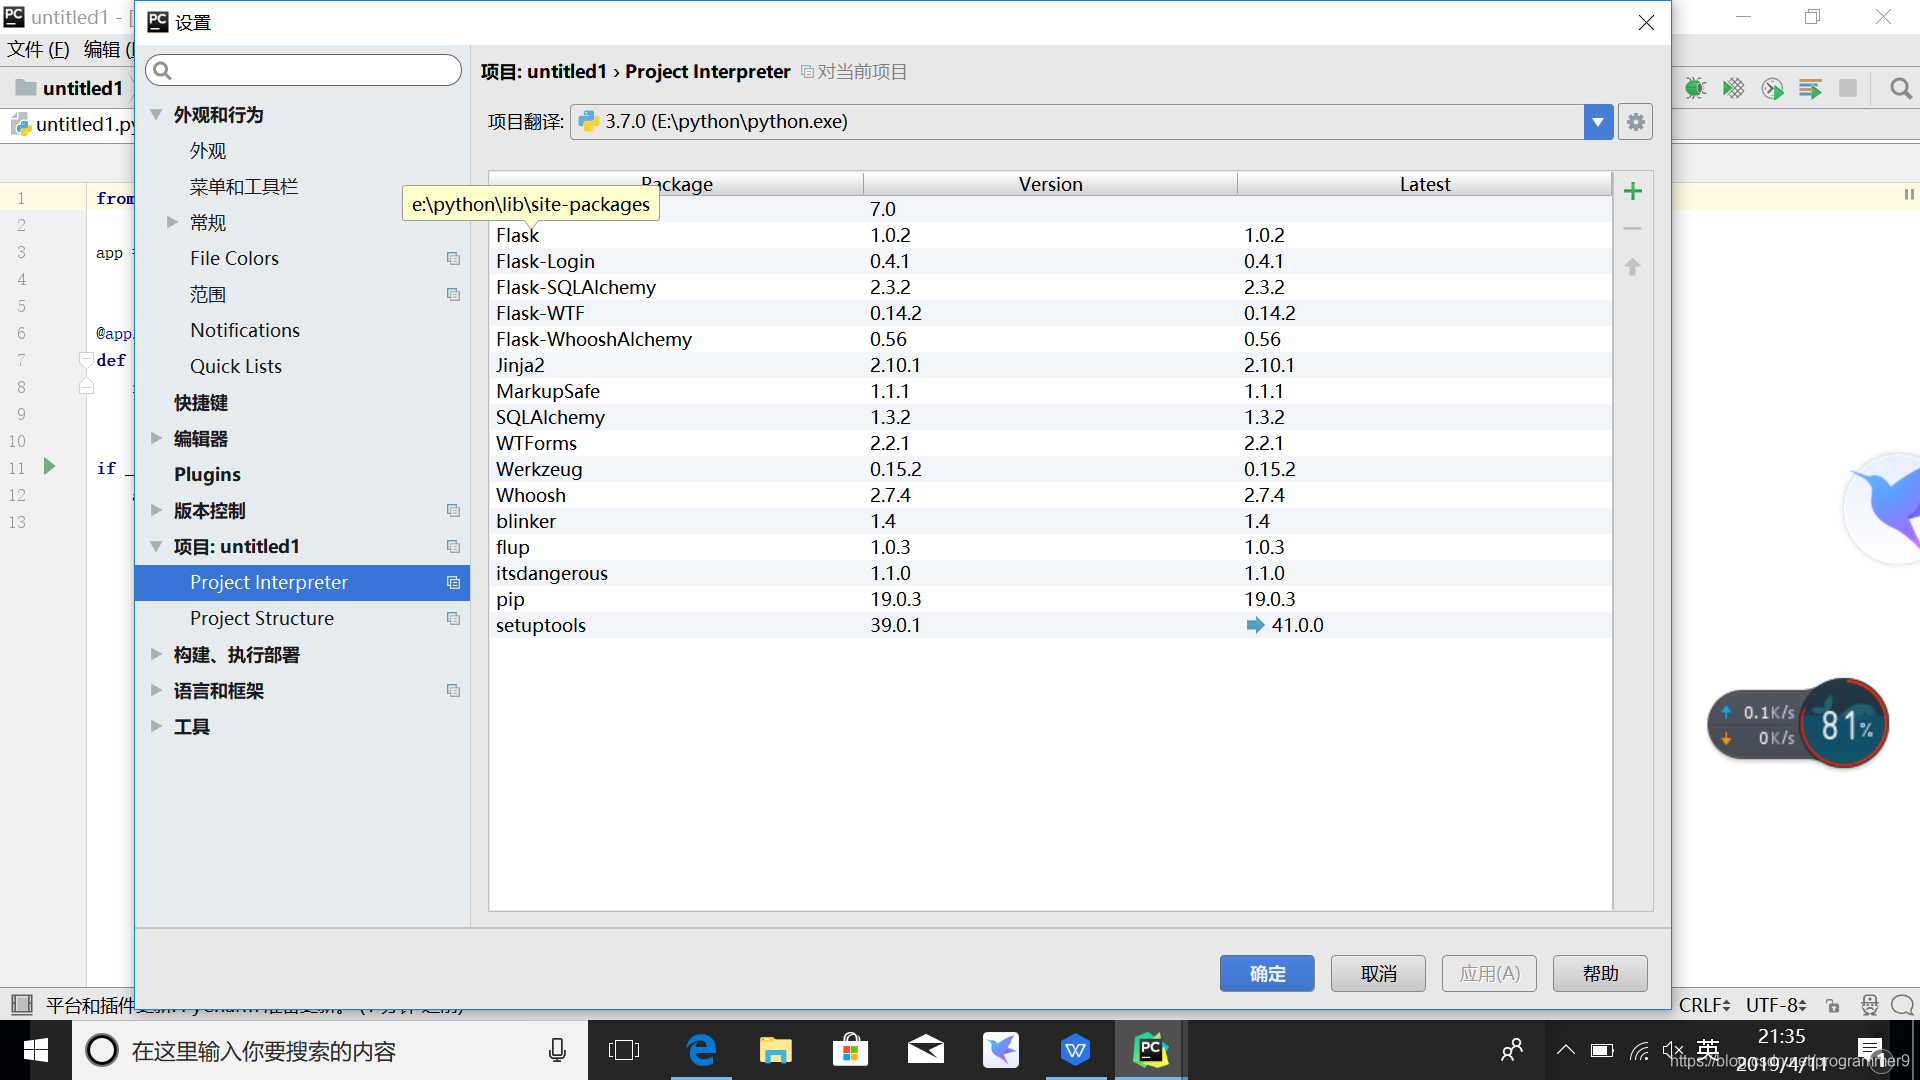This screenshot has height=1080, width=1920.
Task: Click the 取消 button
Action: tap(1377, 973)
